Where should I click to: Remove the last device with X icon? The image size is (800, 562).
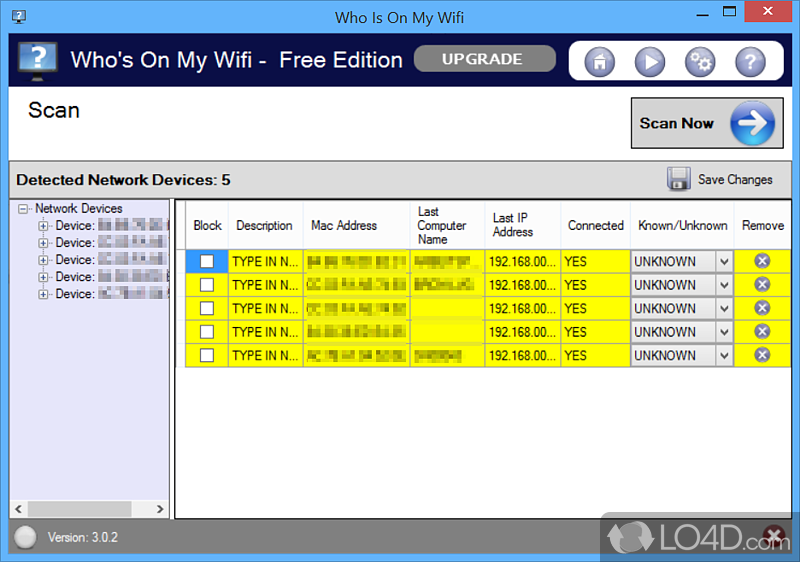[762, 355]
